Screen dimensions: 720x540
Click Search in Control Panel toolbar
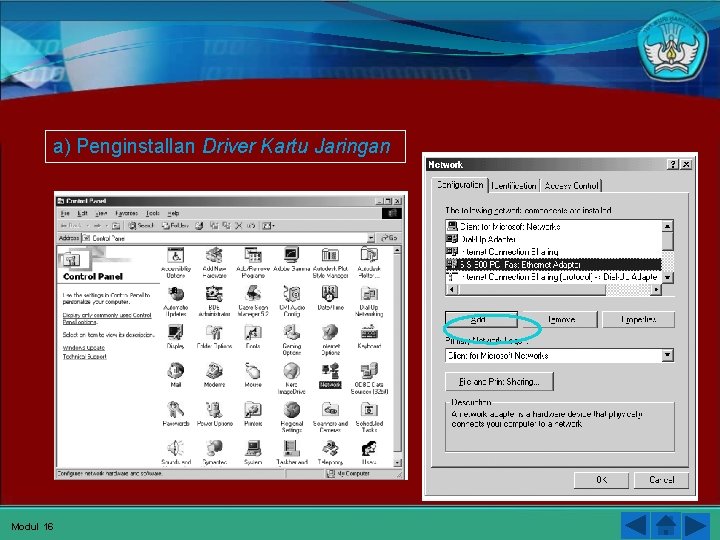pyautogui.click(x=141, y=225)
